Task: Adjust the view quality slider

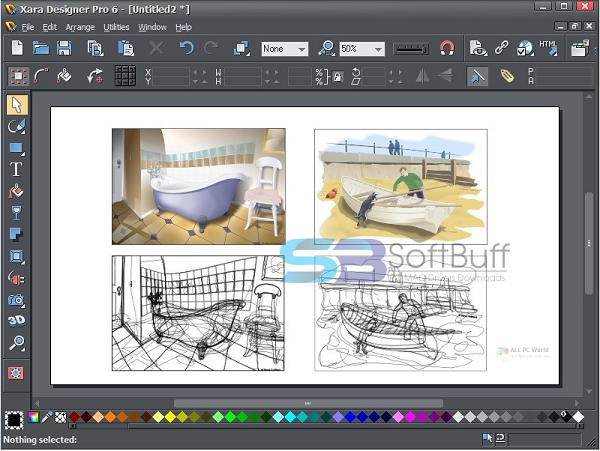Action: (x=411, y=49)
